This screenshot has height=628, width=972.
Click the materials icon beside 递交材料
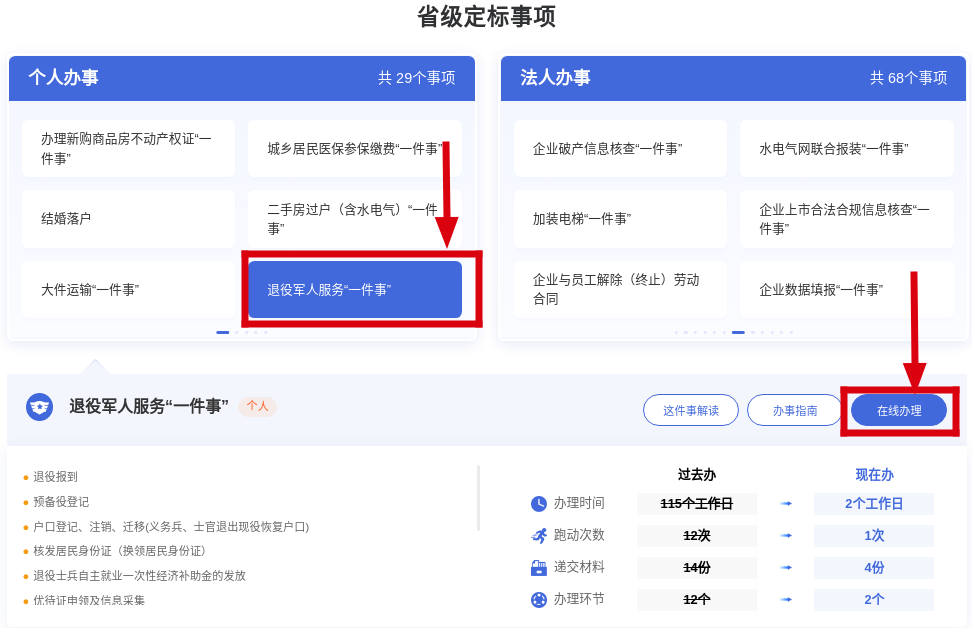538,568
